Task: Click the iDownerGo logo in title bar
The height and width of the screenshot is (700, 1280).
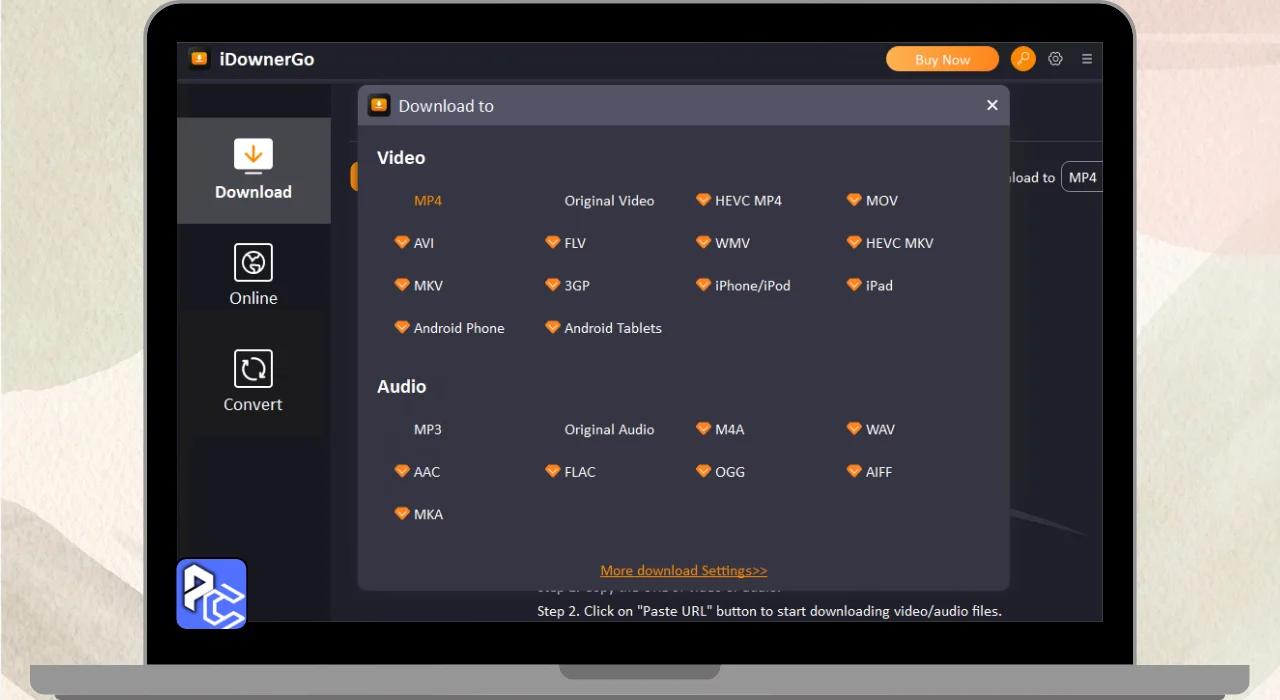Action: tap(199, 59)
